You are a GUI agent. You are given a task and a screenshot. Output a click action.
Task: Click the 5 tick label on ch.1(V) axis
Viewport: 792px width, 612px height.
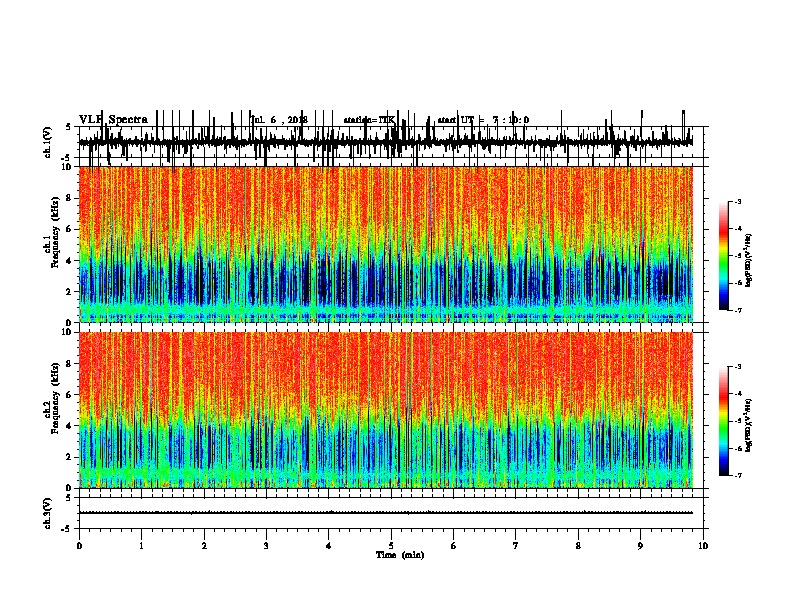[69, 127]
